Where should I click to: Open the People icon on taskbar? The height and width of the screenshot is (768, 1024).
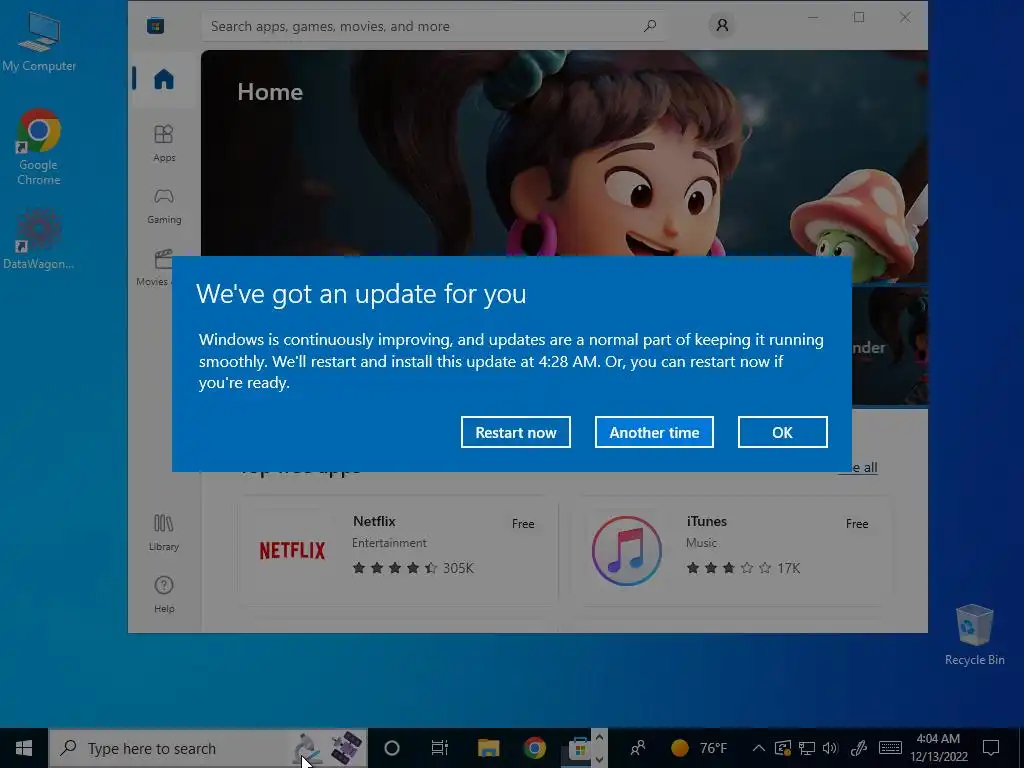637,748
